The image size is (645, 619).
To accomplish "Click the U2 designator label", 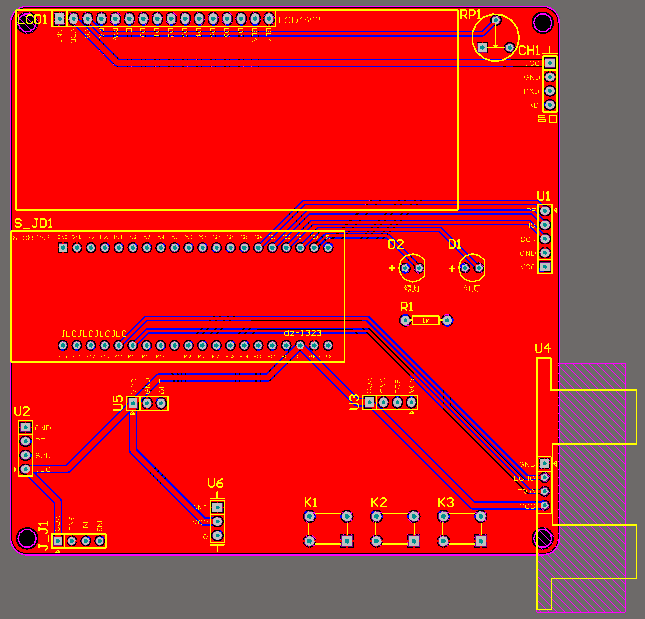I will click(22, 412).
